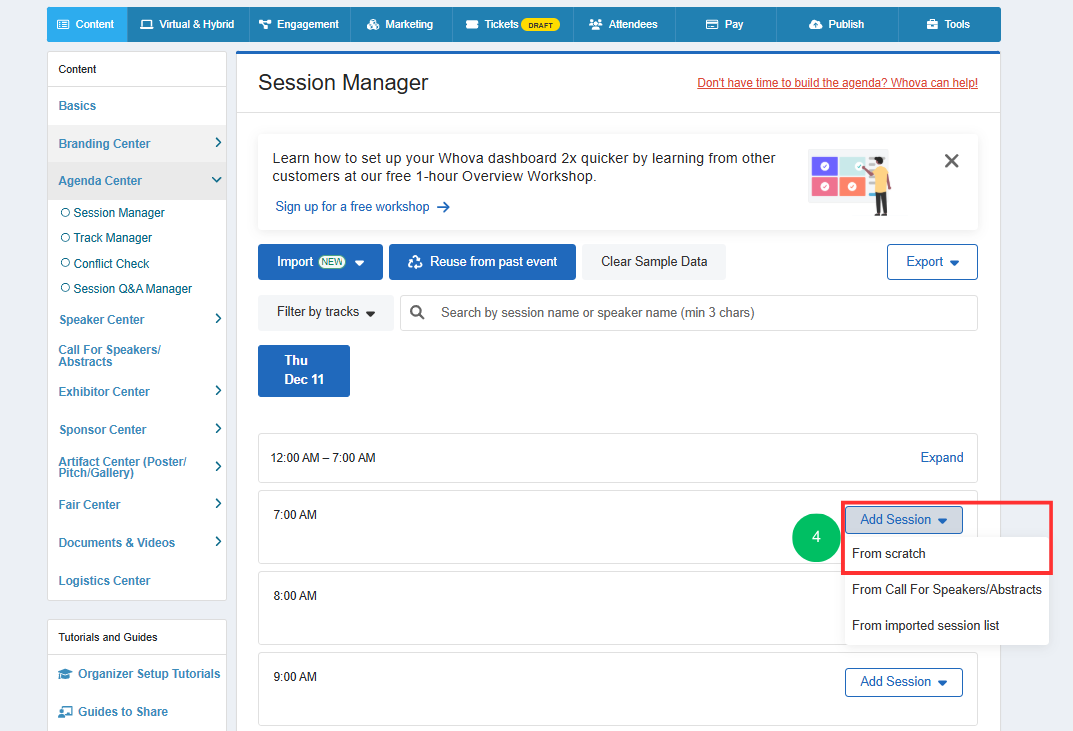Viewport: 1073px width, 731px height.
Task: Open the Export dropdown
Action: click(932, 262)
